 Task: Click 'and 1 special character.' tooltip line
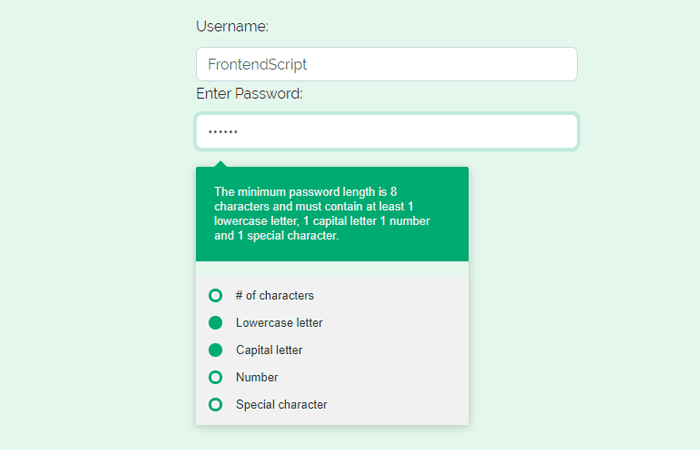pyautogui.click(x=276, y=236)
